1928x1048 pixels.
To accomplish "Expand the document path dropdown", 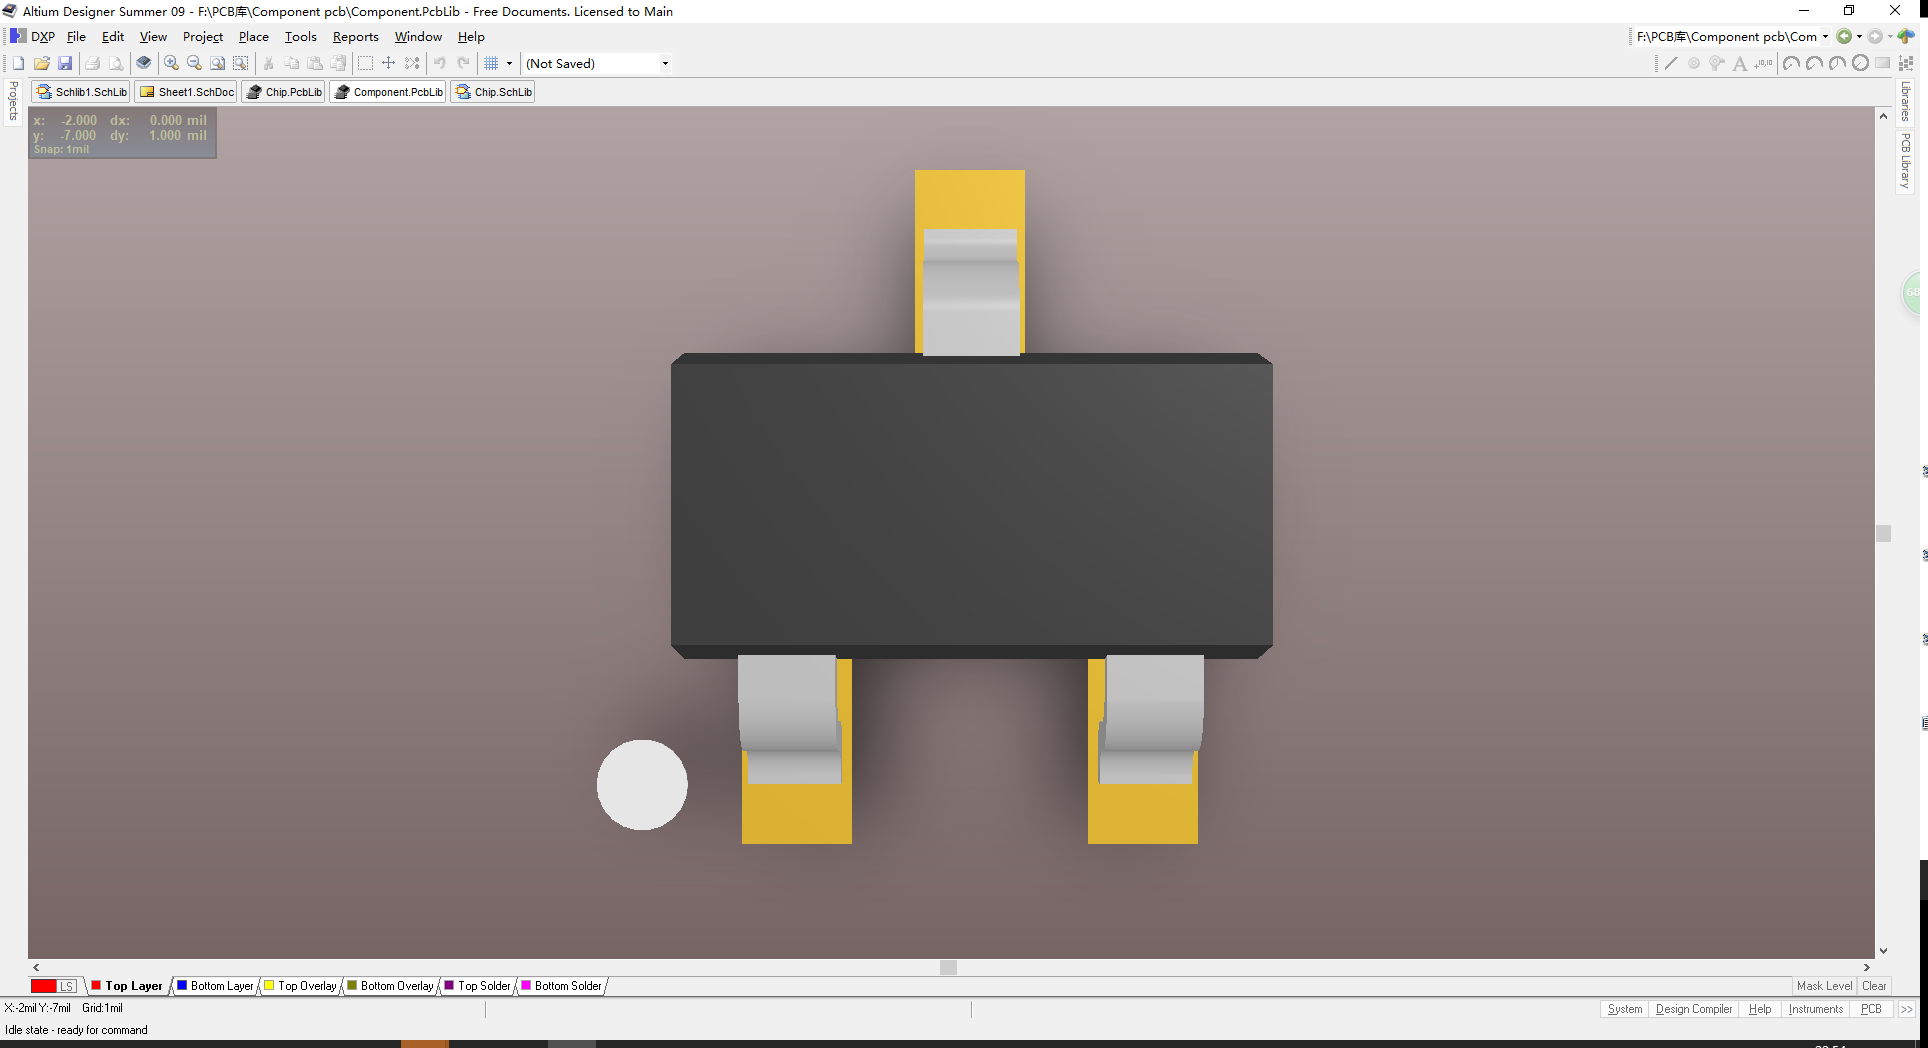I will point(1825,37).
